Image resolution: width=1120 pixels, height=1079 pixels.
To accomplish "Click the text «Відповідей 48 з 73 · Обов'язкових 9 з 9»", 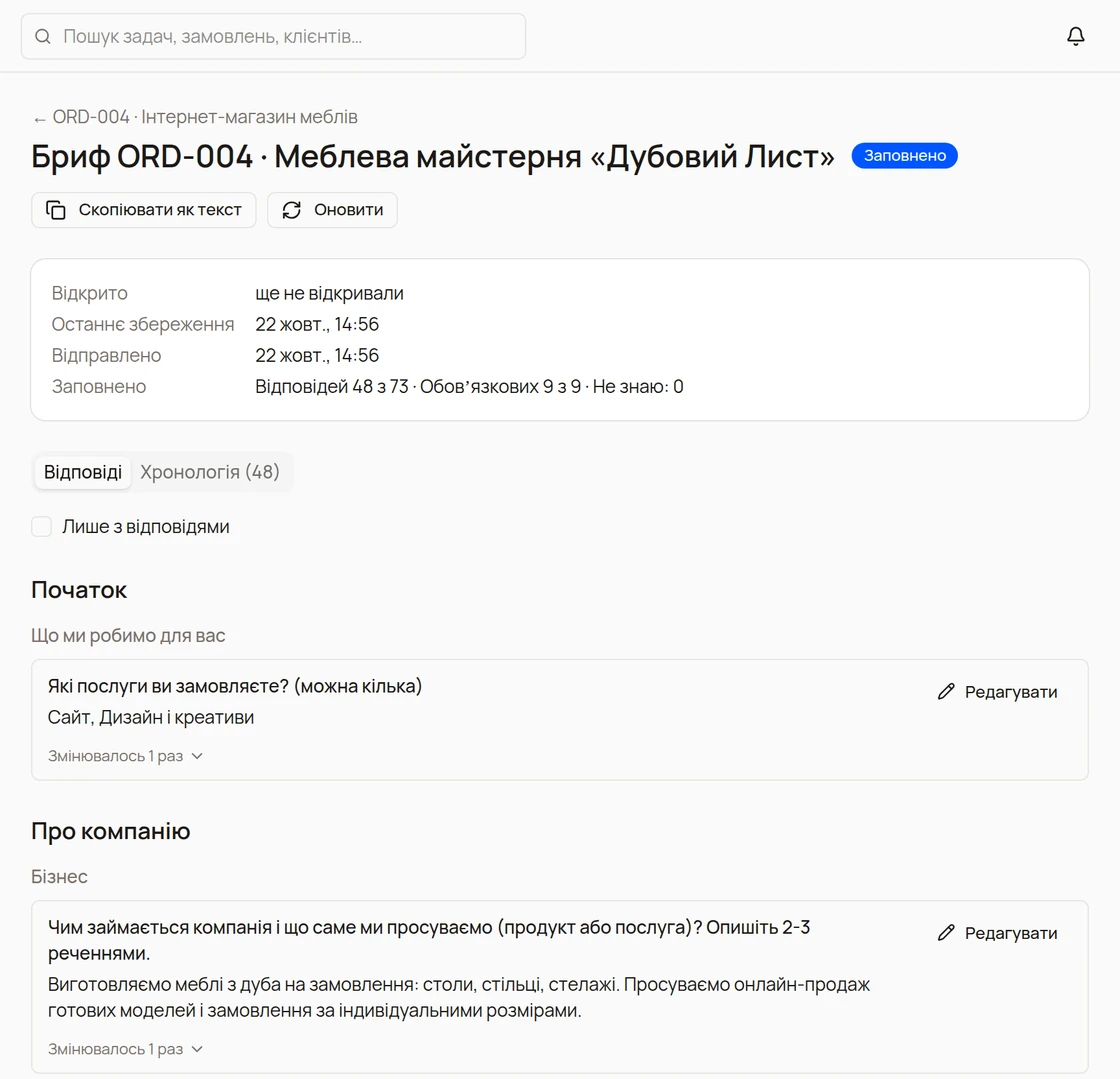I will tap(419, 387).
